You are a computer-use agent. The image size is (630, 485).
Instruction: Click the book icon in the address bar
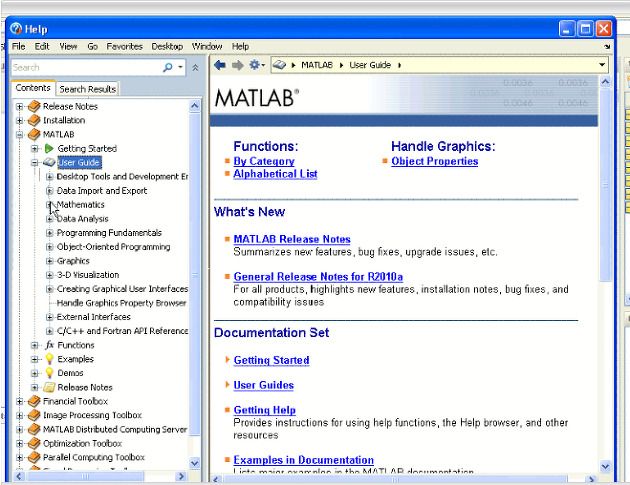click(x=280, y=65)
